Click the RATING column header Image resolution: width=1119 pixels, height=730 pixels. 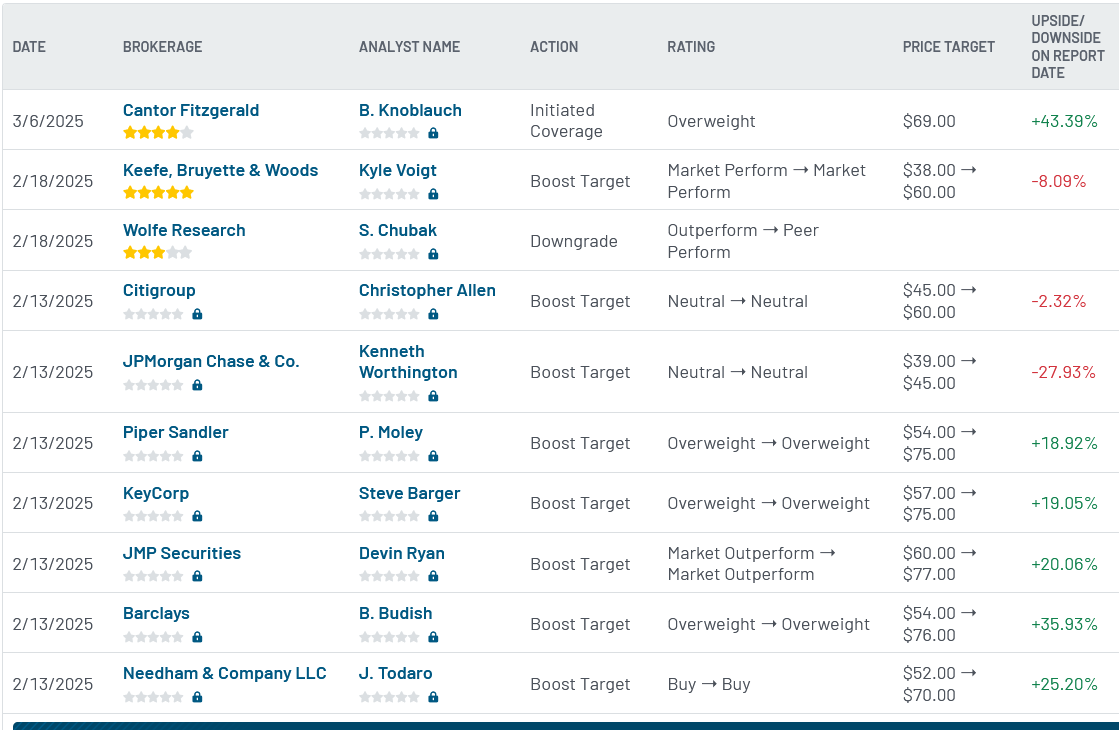pos(691,47)
